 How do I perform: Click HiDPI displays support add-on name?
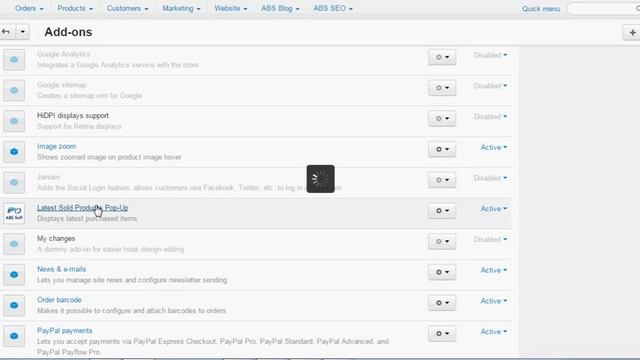tap(73, 116)
